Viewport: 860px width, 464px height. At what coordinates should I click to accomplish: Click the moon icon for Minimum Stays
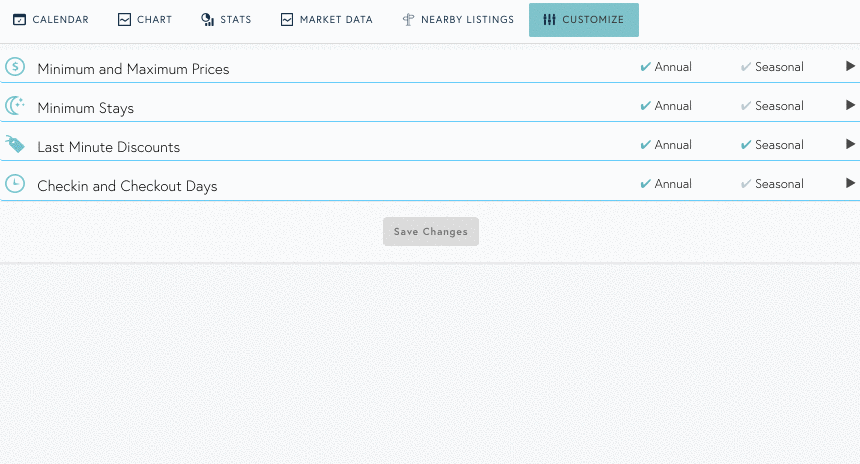pyautogui.click(x=15, y=105)
